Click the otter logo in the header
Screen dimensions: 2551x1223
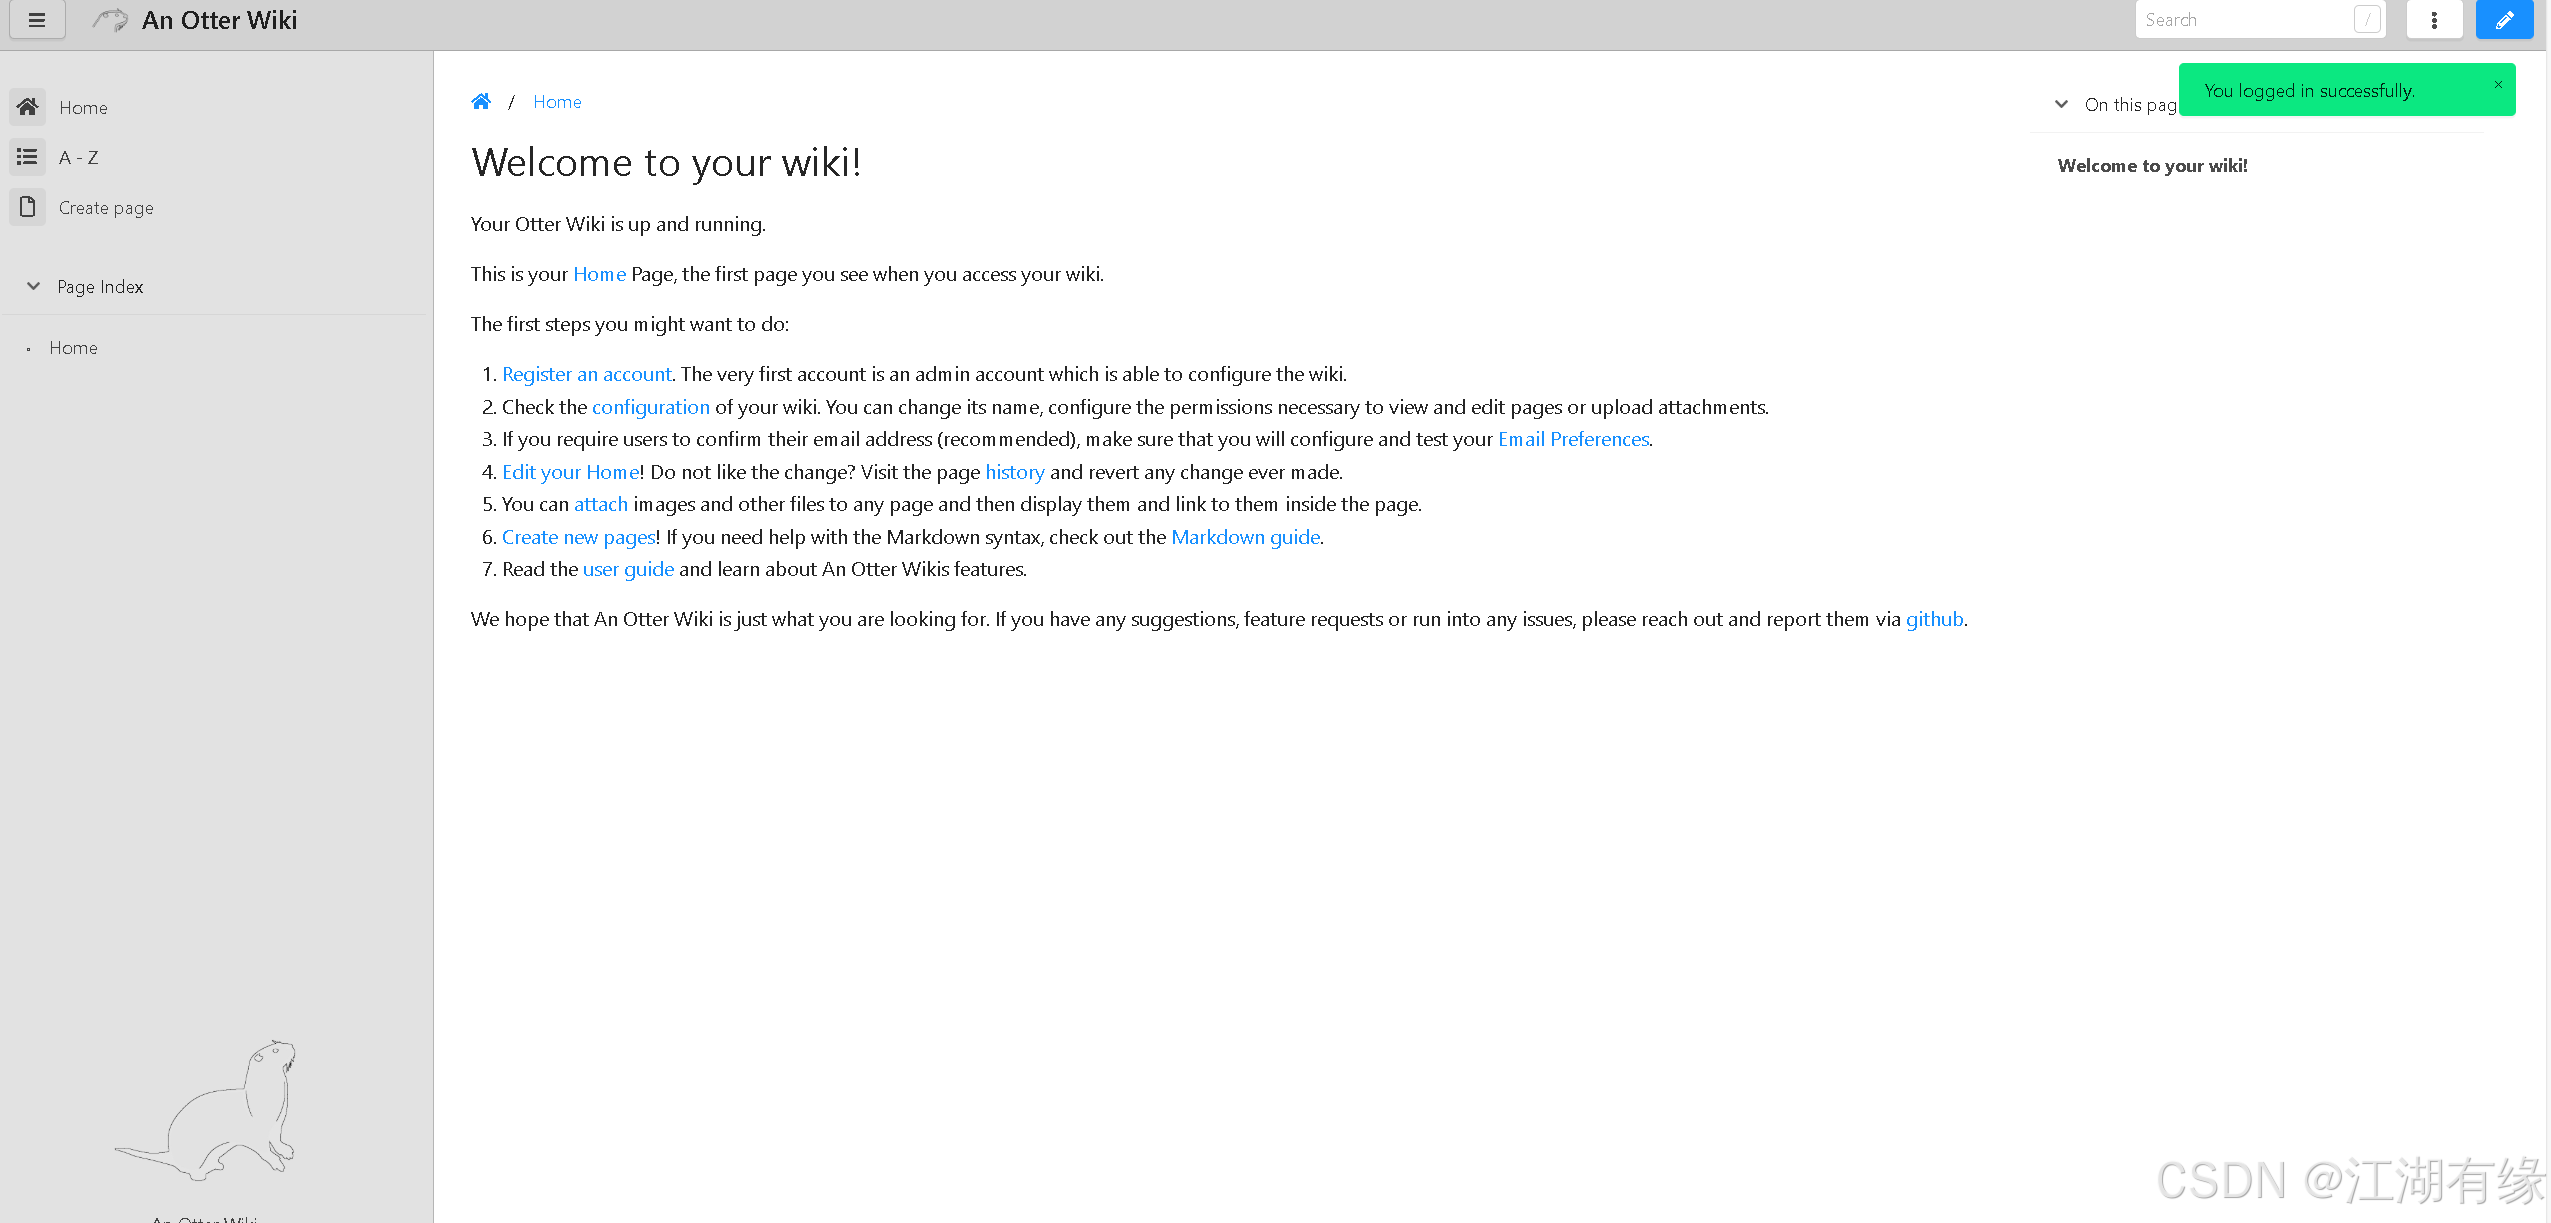111,20
